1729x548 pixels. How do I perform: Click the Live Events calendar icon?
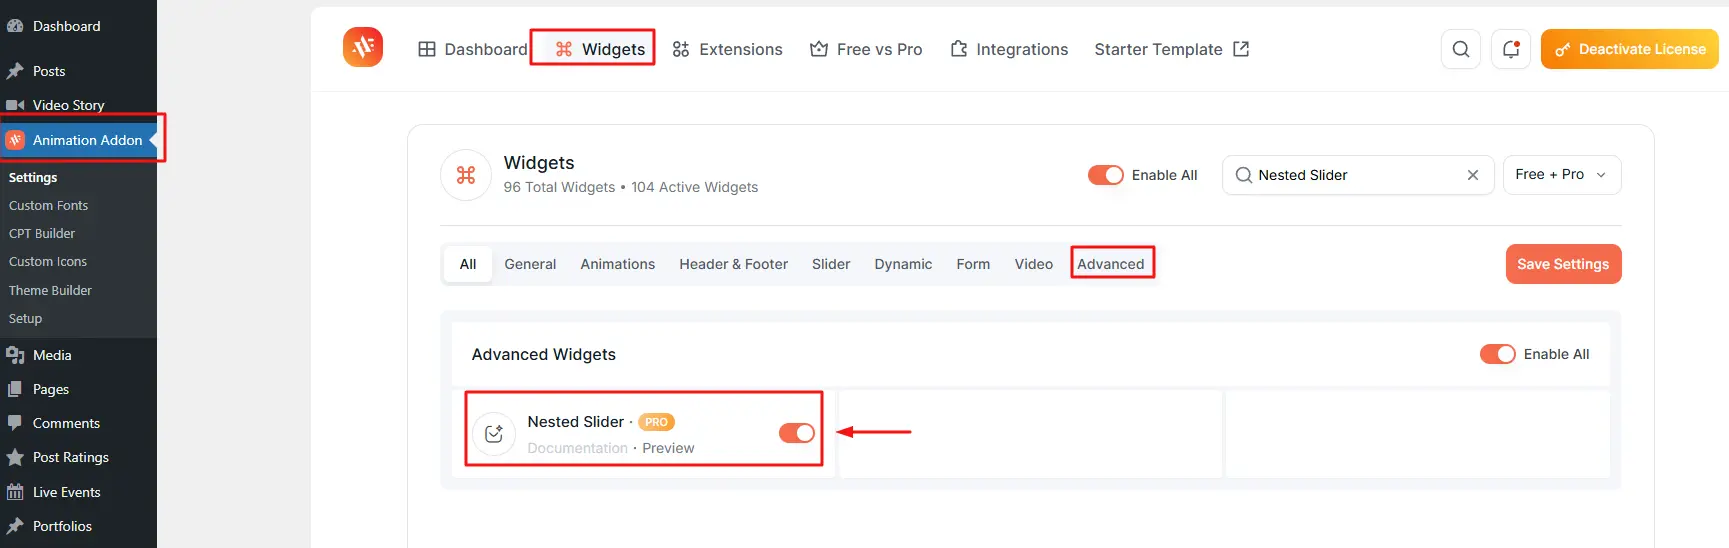(15, 492)
